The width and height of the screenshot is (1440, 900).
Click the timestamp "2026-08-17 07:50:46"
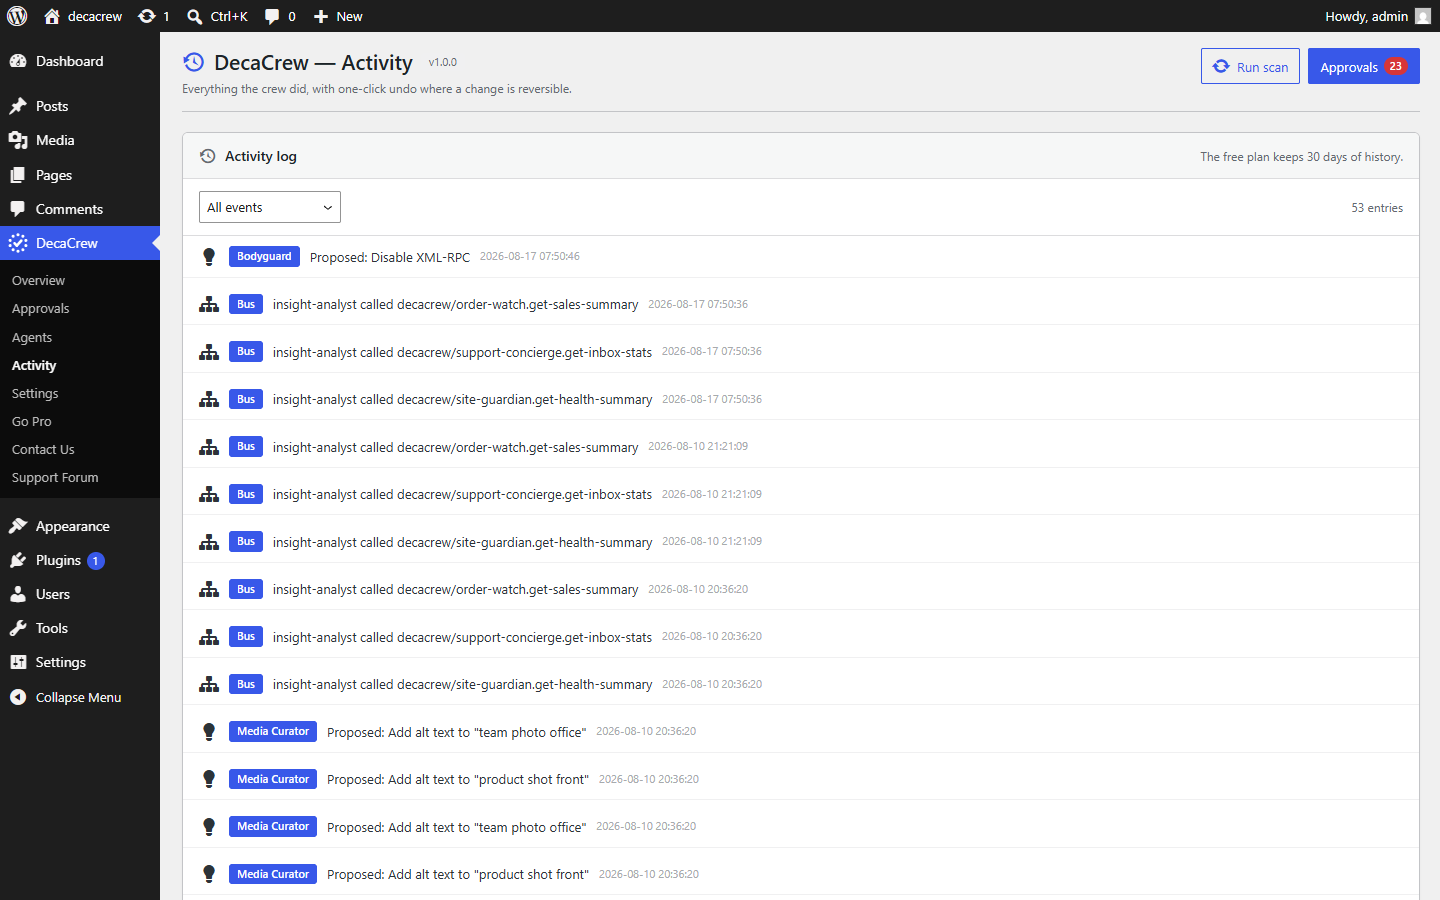pyautogui.click(x=530, y=257)
